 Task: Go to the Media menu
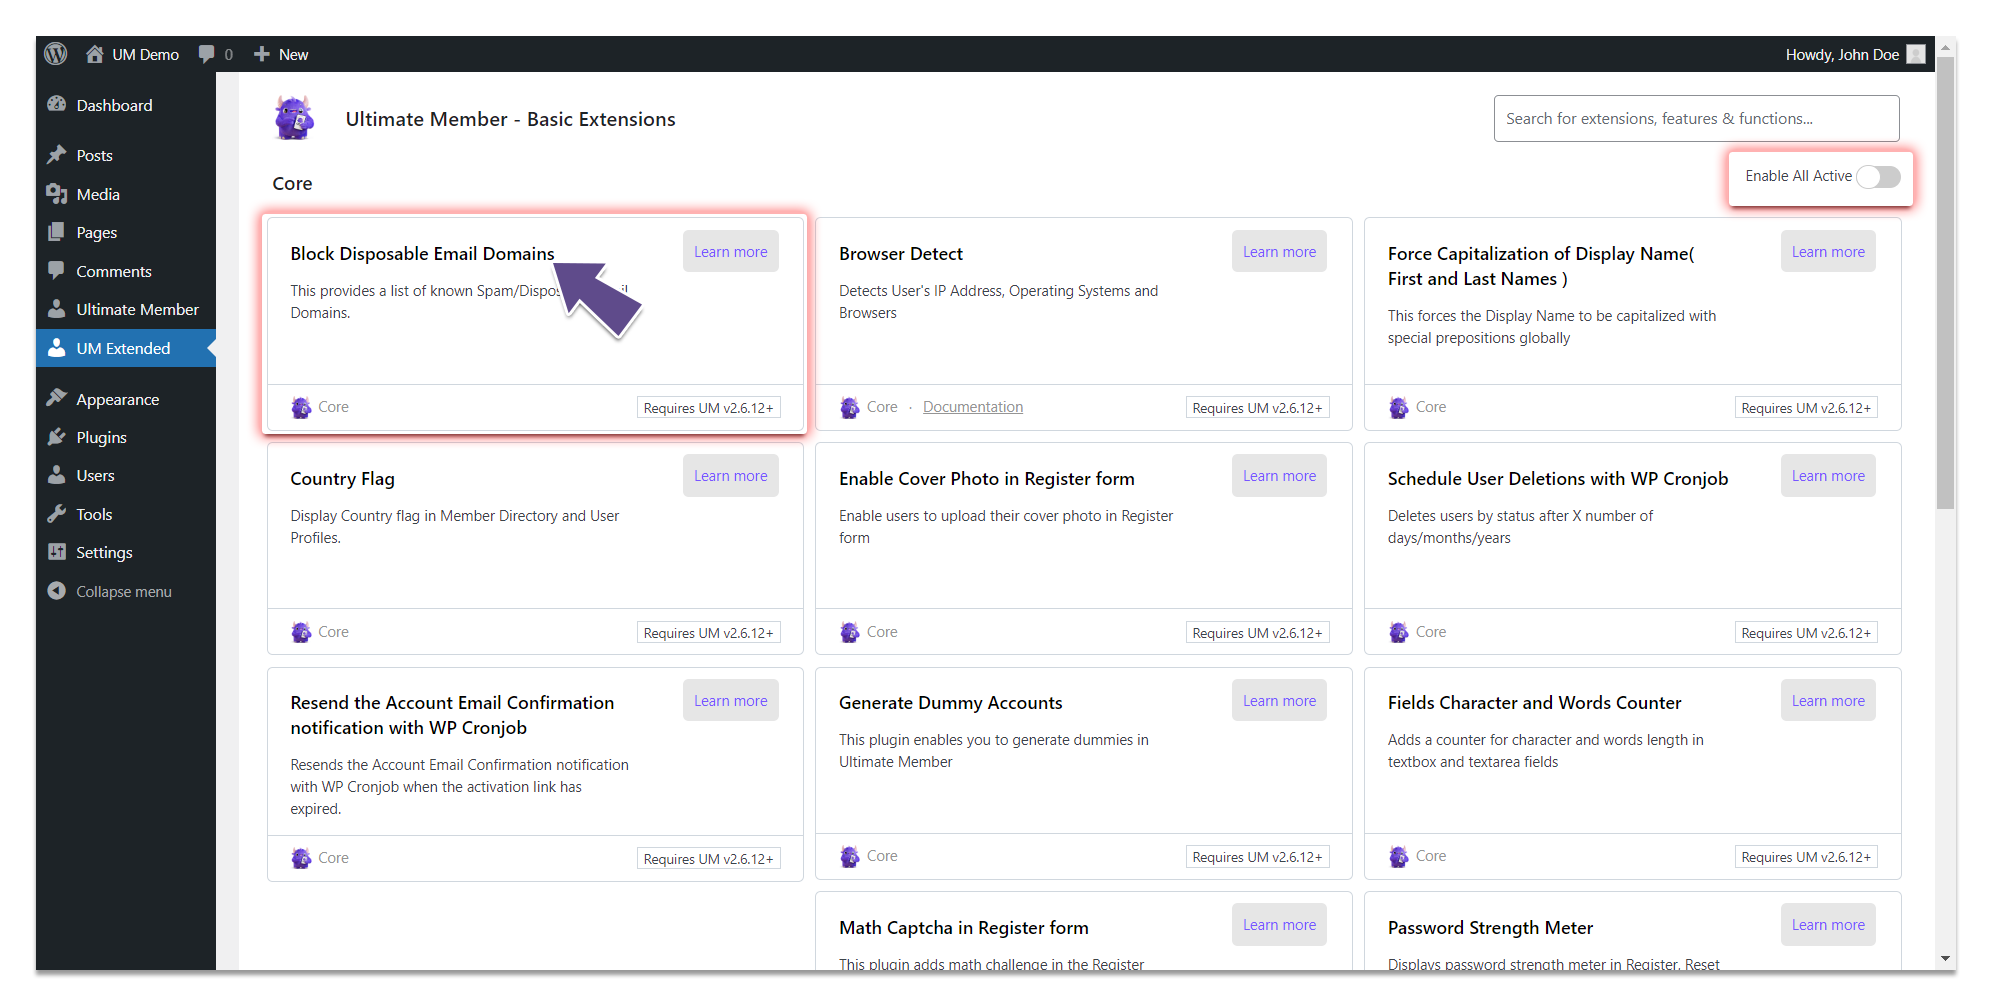126,194
